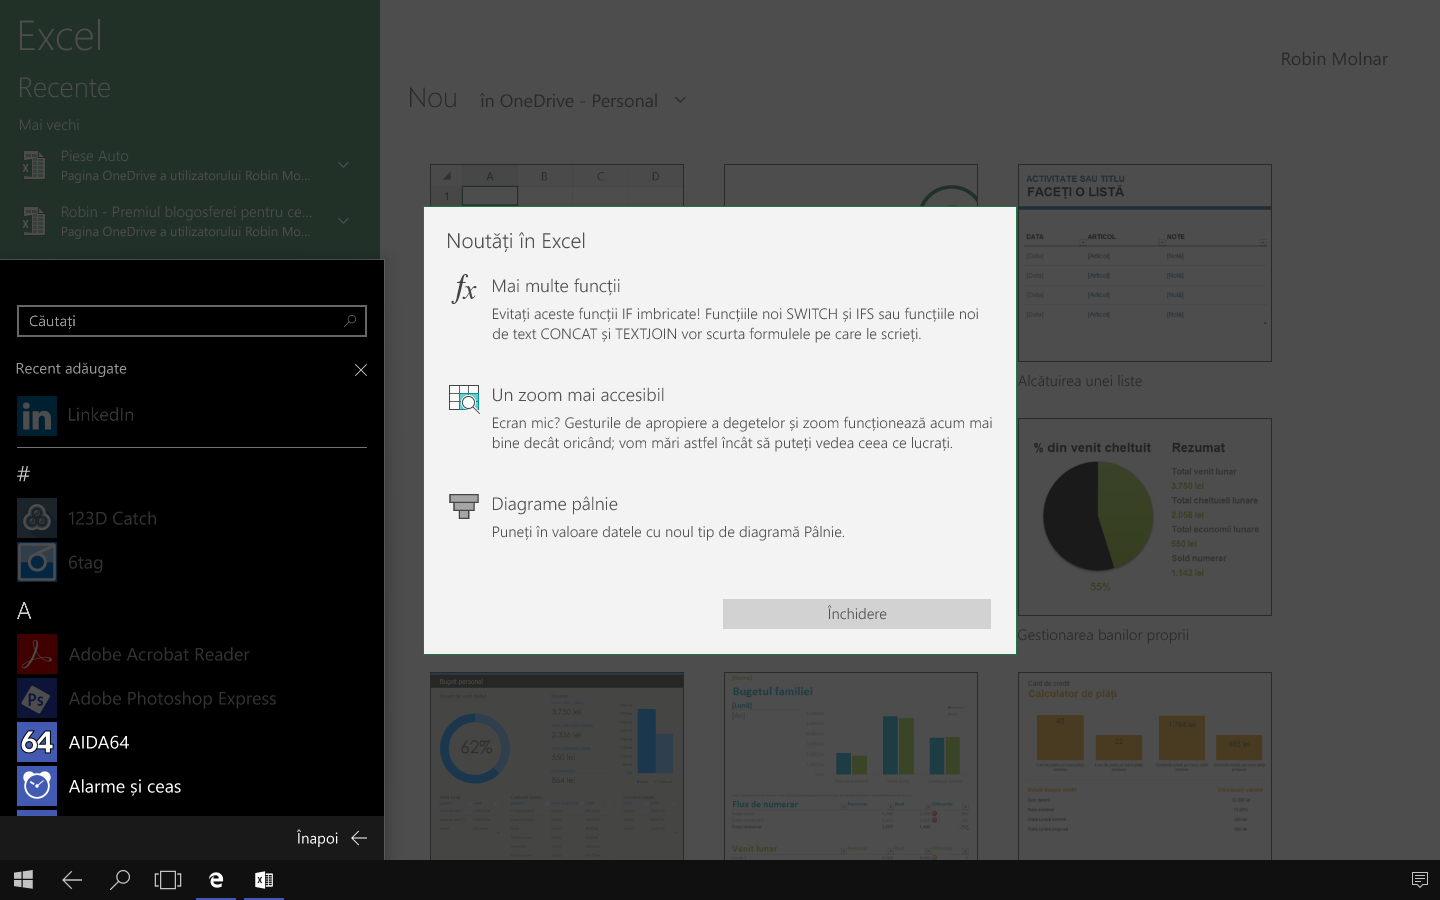Click the Robin Molnar account name
1440x900 pixels.
coord(1334,59)
